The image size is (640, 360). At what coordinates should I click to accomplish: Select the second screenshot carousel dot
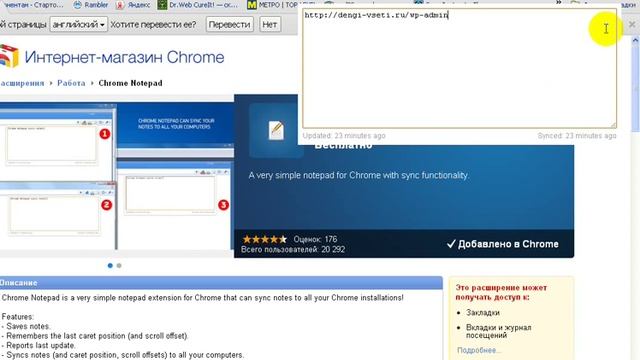click(119, 266)
